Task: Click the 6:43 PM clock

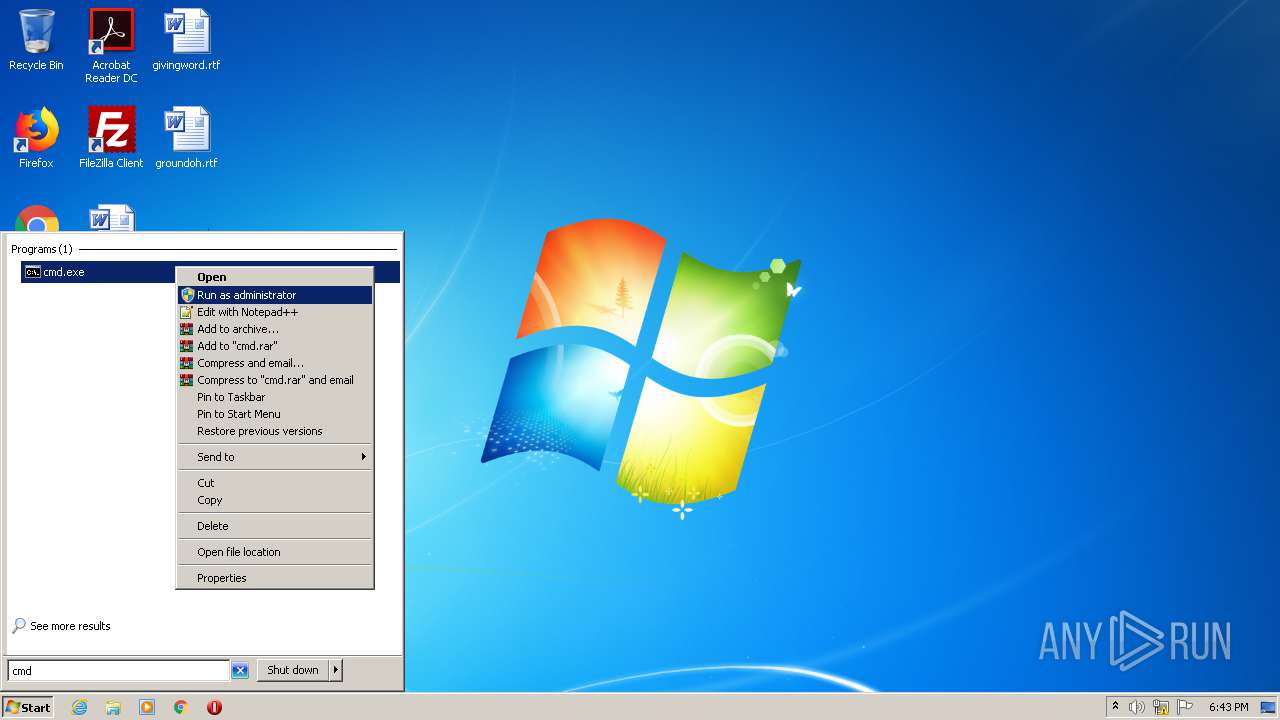Action: pyautogui.click(x=1228, y=707)
